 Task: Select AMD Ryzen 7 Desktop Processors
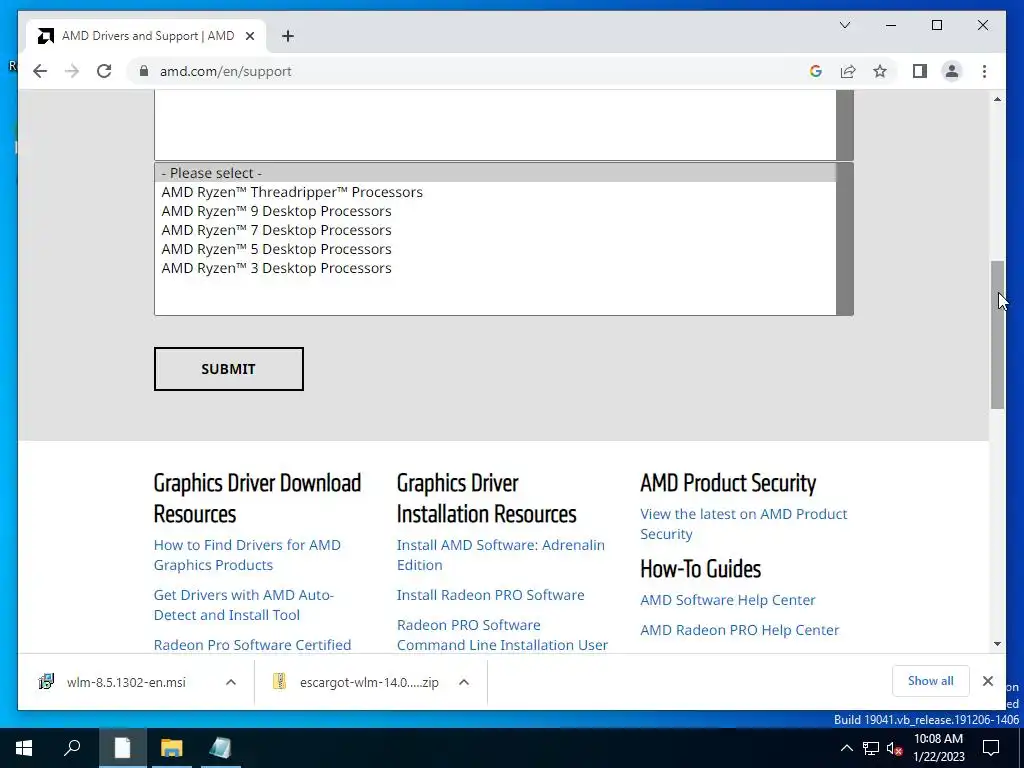coord(495,230)
